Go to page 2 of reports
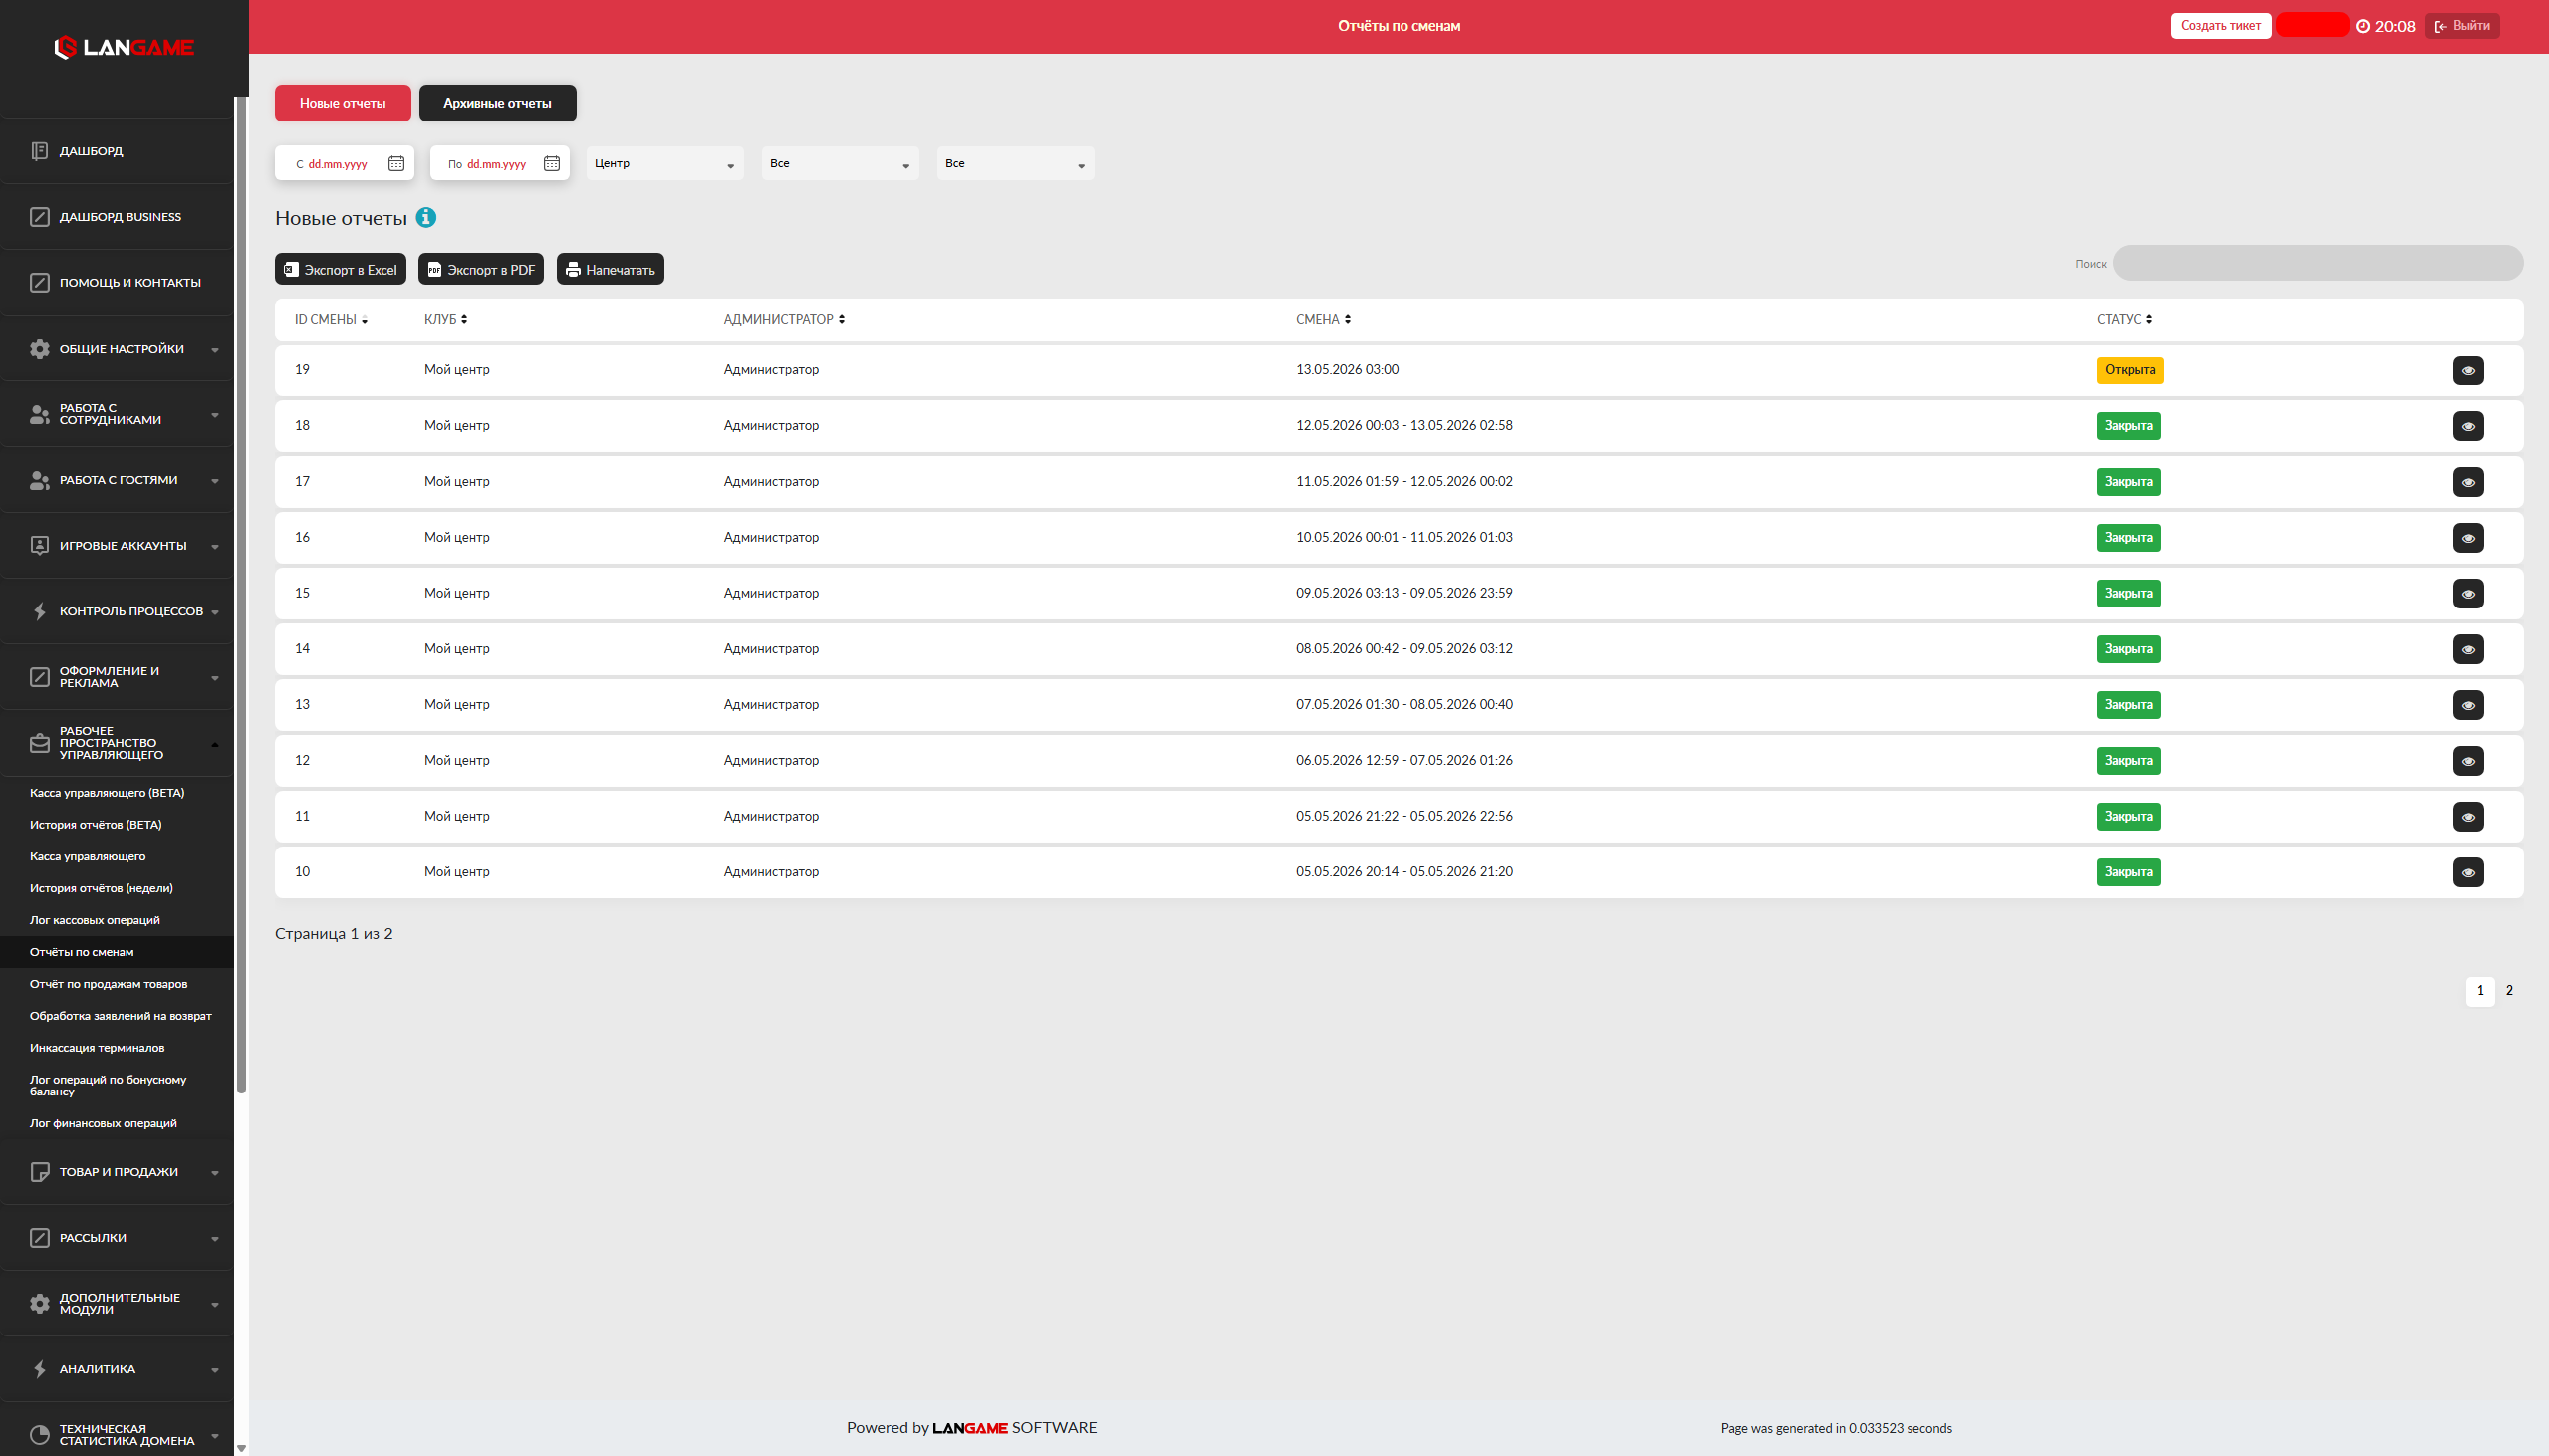Image resolution: width=2549 pixels, height=1456 pixels. coord(2509,991)
